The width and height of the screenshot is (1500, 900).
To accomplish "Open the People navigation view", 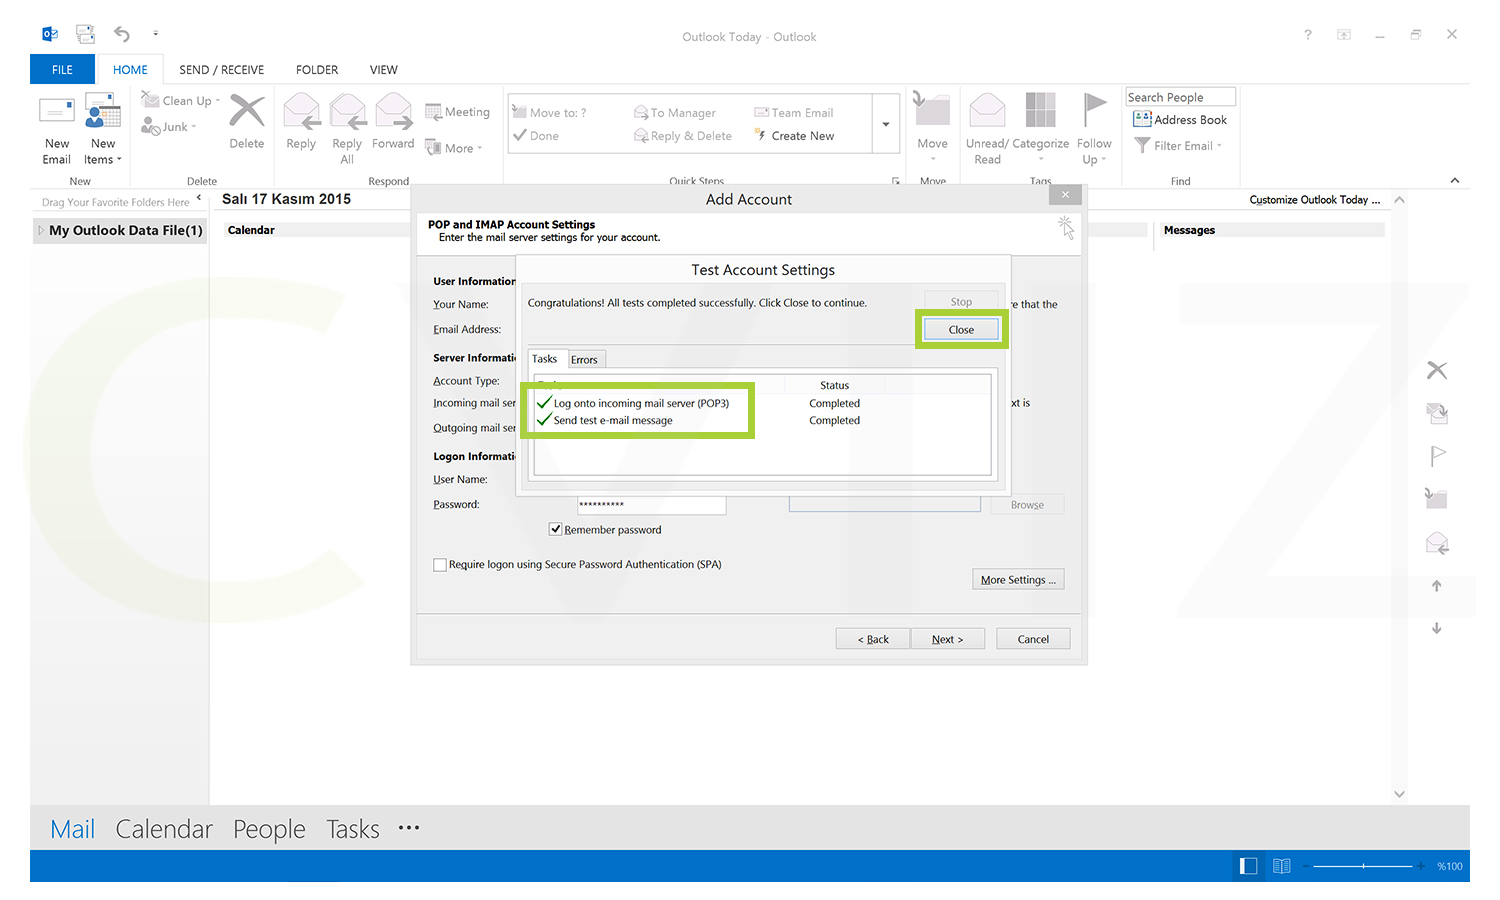I will coord(269,829).
